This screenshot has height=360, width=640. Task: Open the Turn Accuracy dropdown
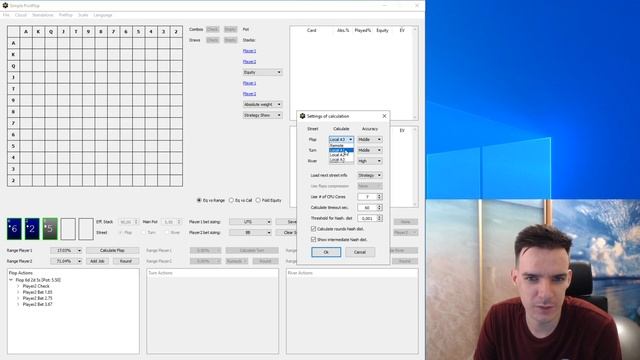(x=370, y=150)
